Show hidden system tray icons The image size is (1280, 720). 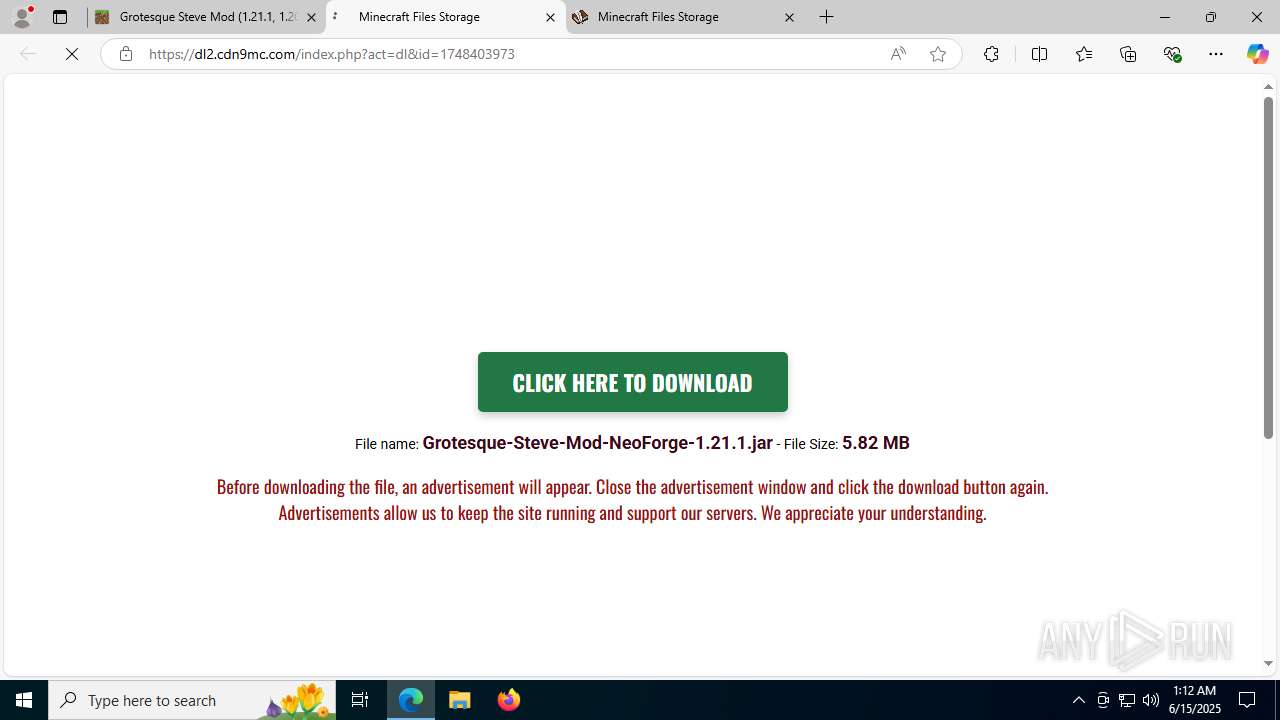[x=1078, y=700]
